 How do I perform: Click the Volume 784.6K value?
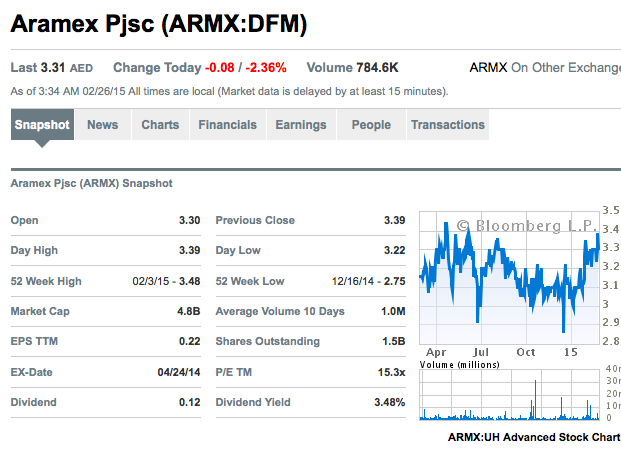point(377,68)
